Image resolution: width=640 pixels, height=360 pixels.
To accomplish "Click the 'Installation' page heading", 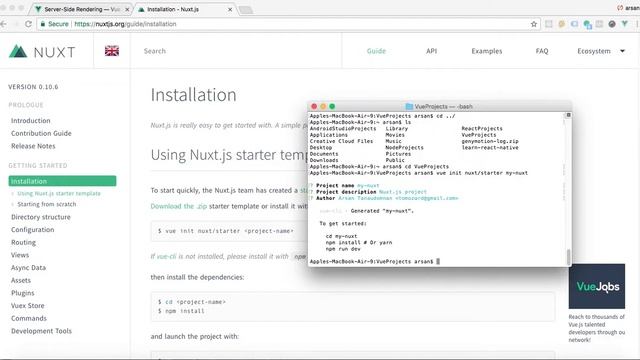I will tap(193, 95).
